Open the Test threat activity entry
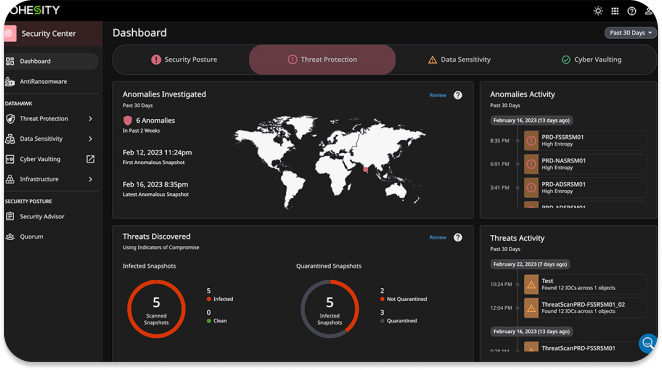The height and width of the screenshot is (370, 662). pyautogui.click(x=585, y=284)
